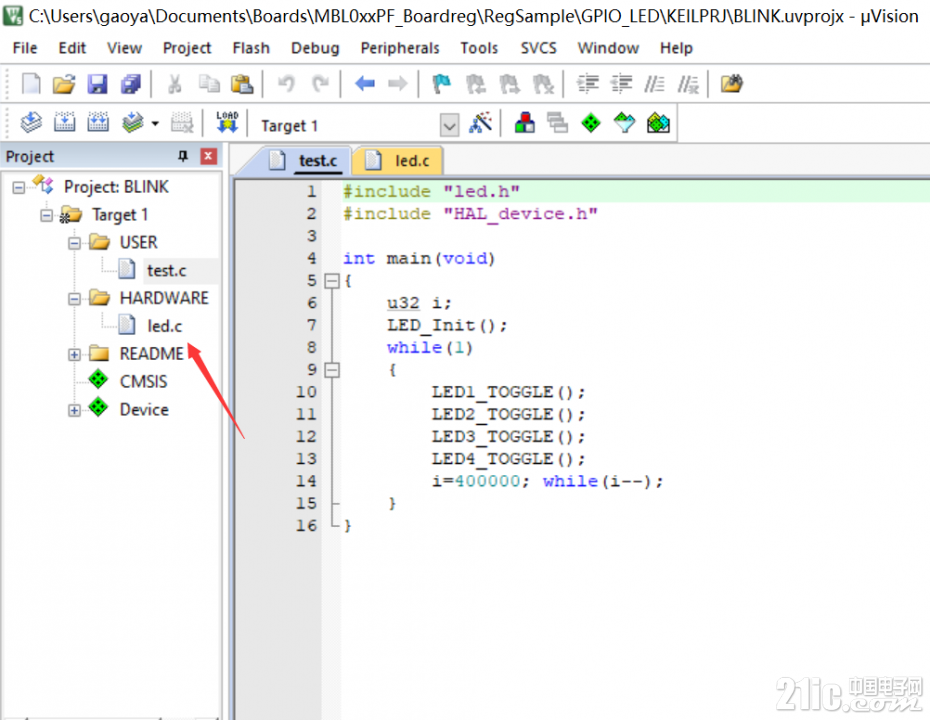The width and height of the screenshot is (930, 720).
Task: Close the Project panel
Action: pos(208,156)
